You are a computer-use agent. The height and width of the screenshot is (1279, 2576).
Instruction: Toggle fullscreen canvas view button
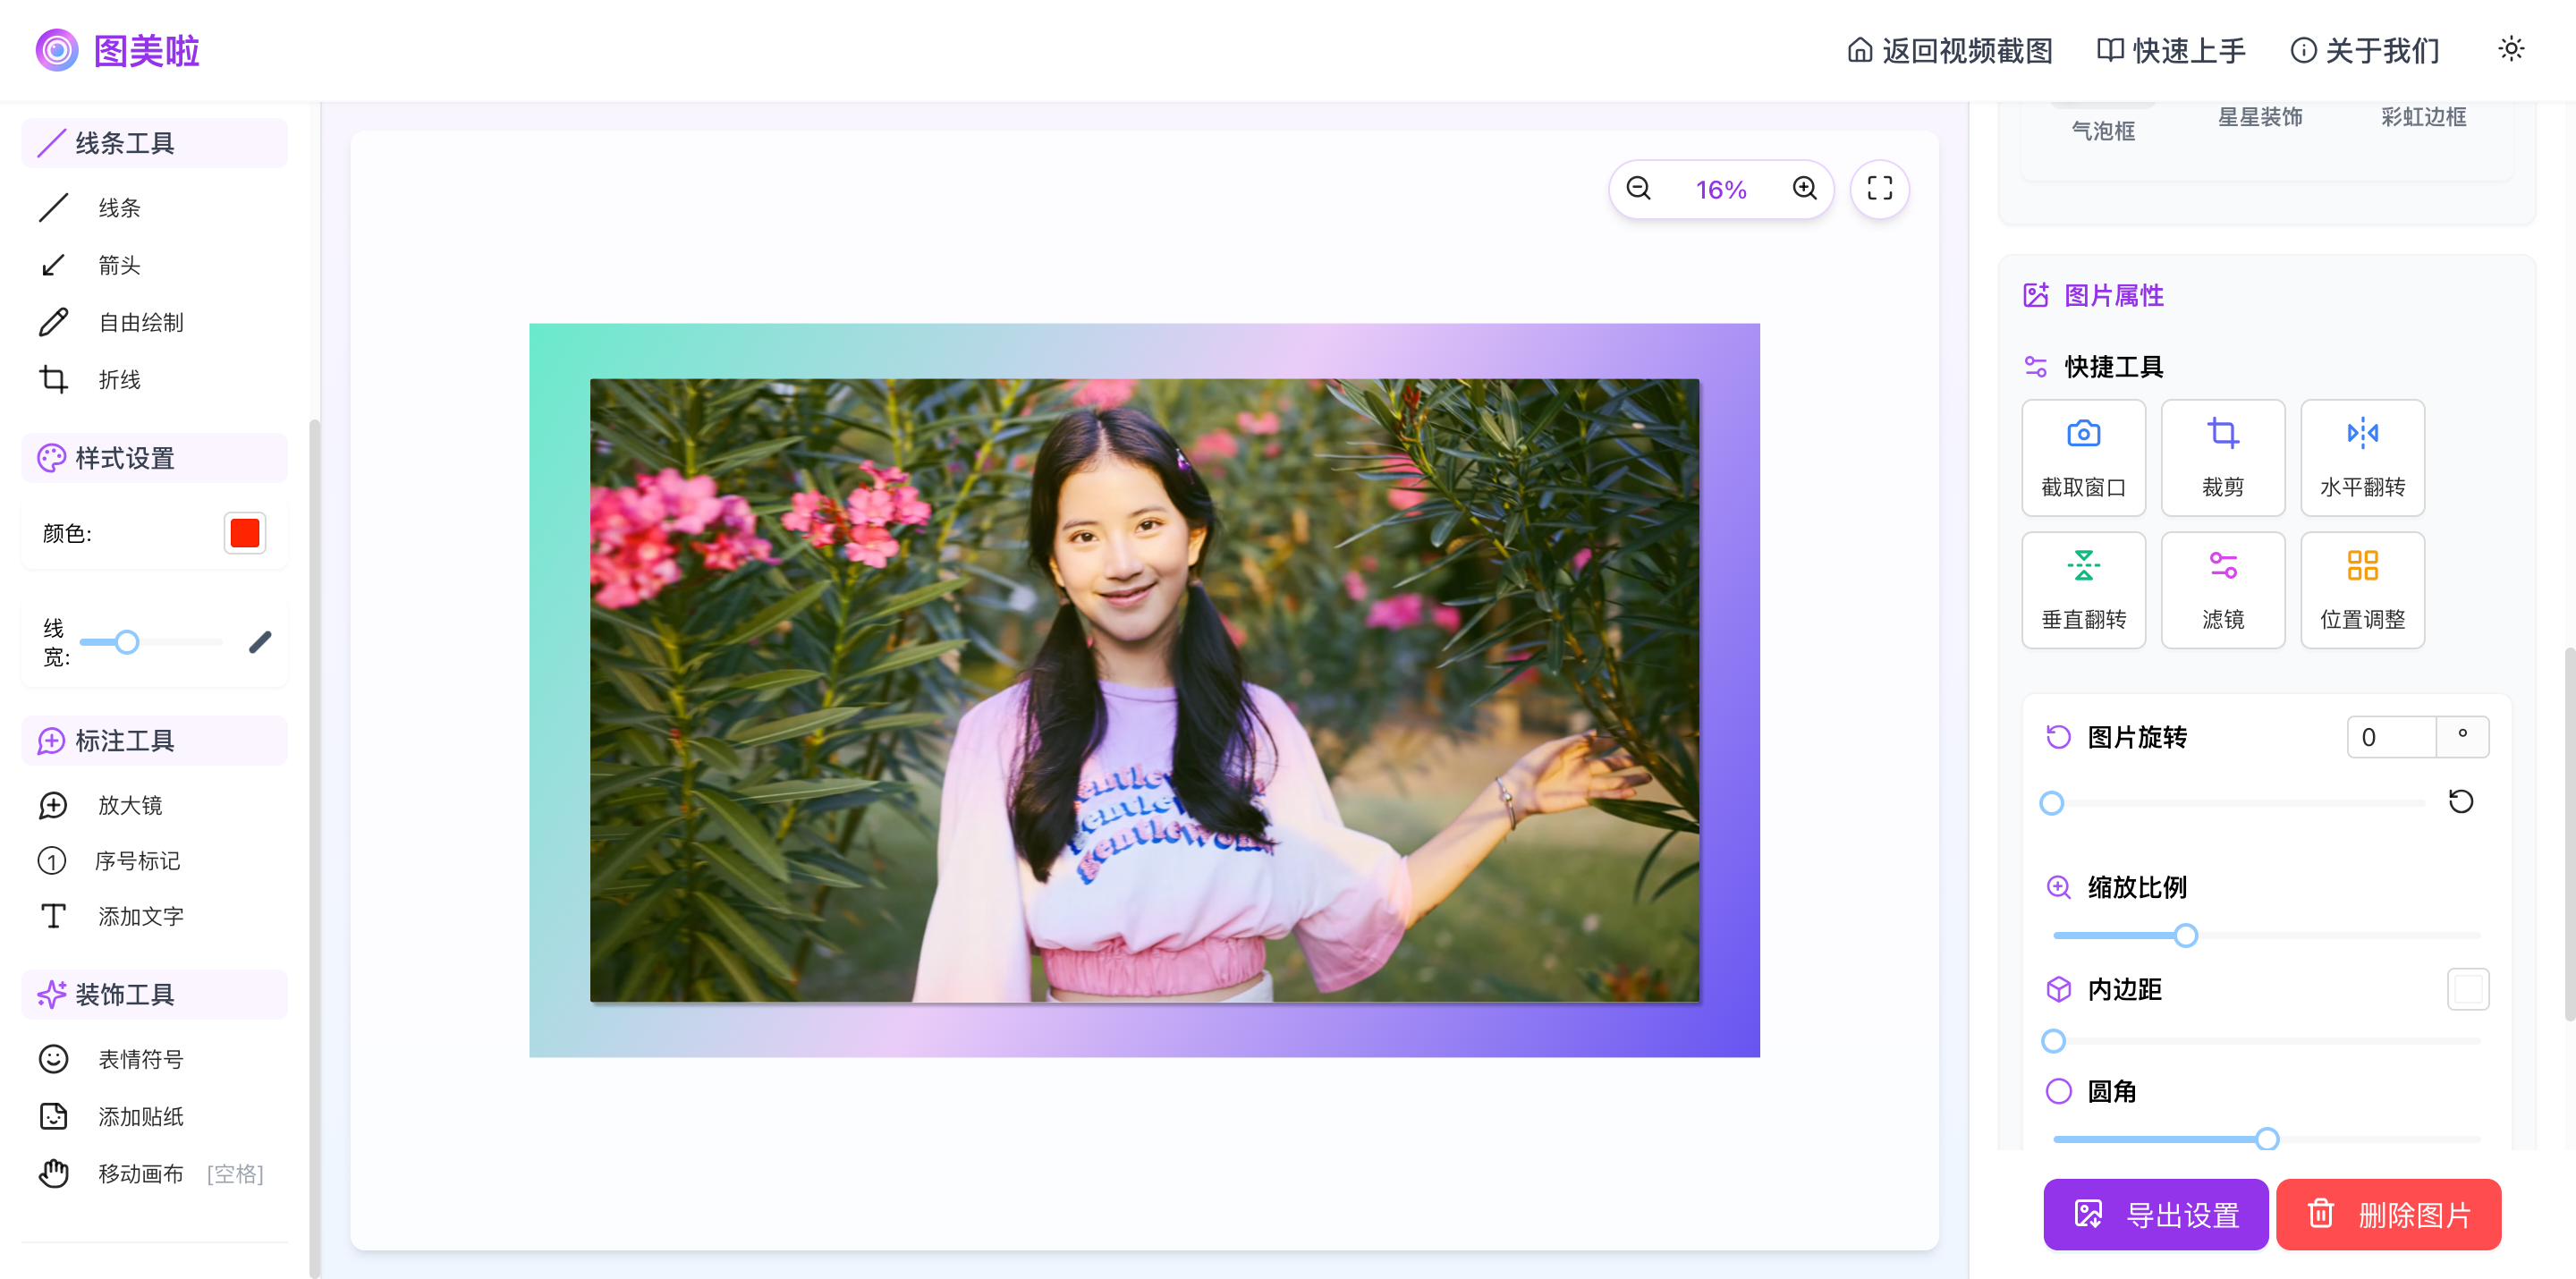[x=1879, y=189]
